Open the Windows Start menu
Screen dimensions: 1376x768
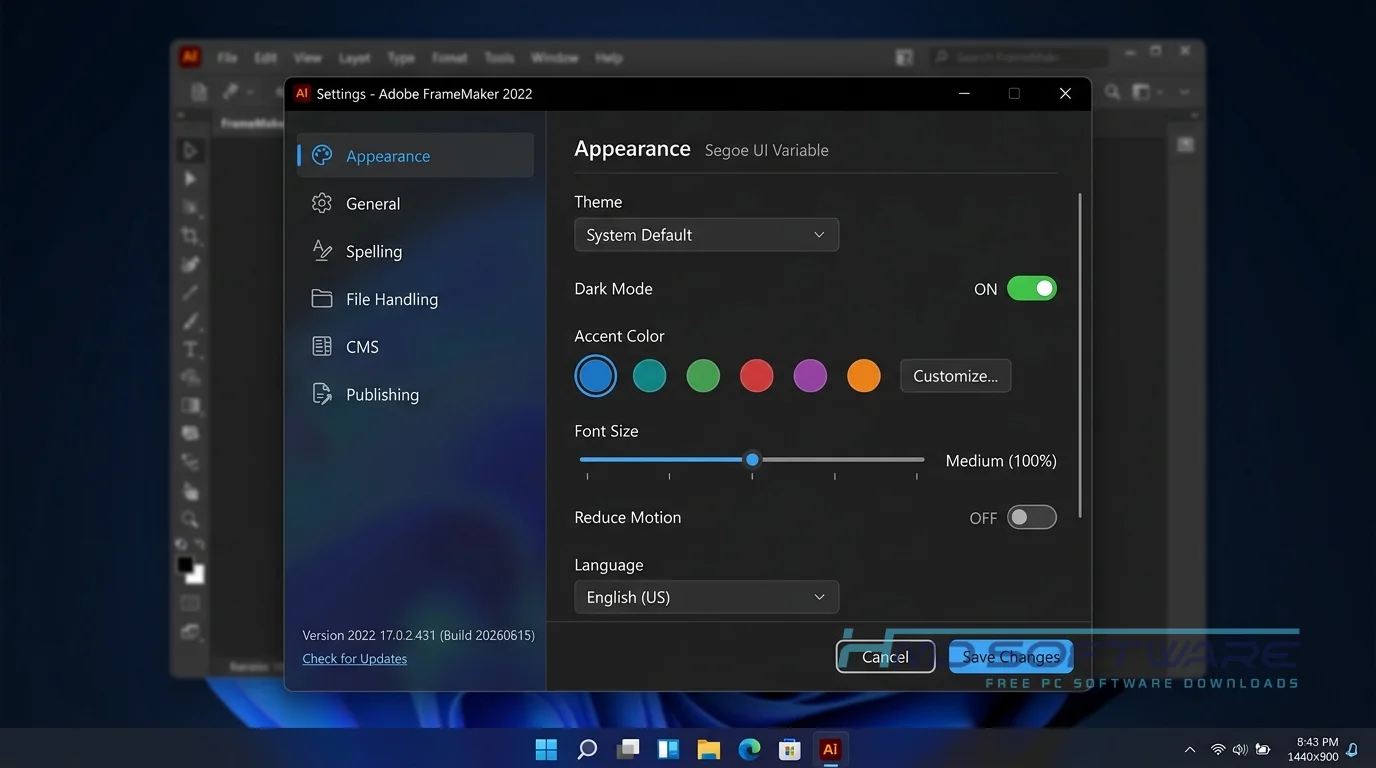point(546,749)
